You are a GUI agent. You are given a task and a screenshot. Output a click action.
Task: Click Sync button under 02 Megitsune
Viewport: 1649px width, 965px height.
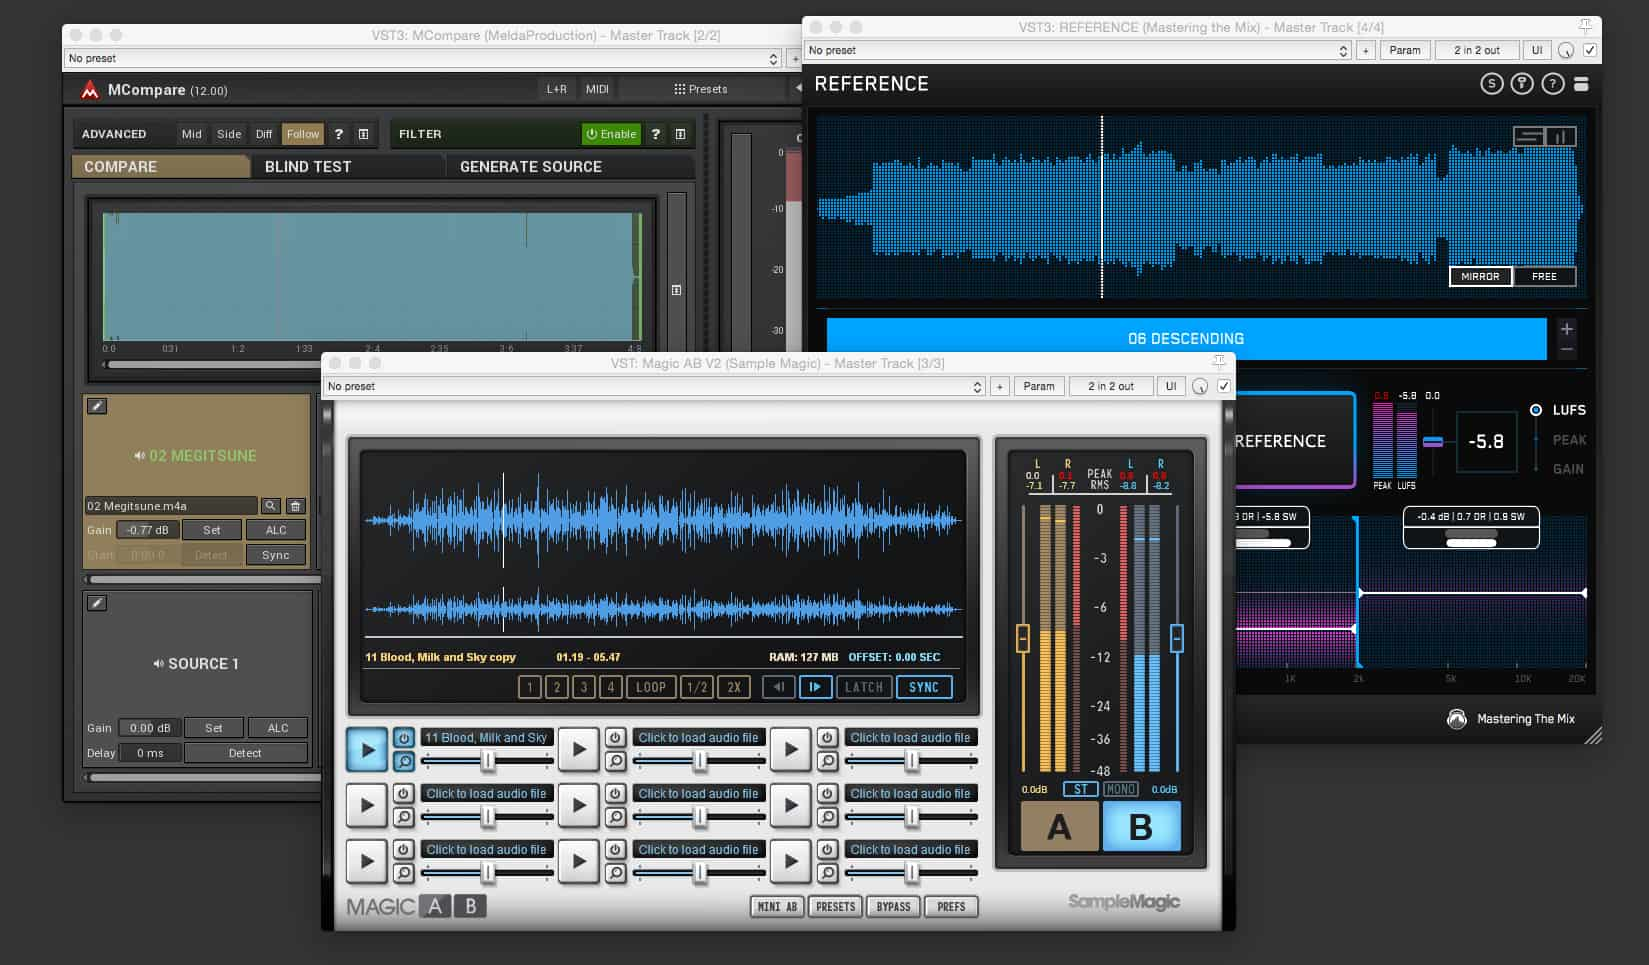pyautogui.click(x=276, y=555)
